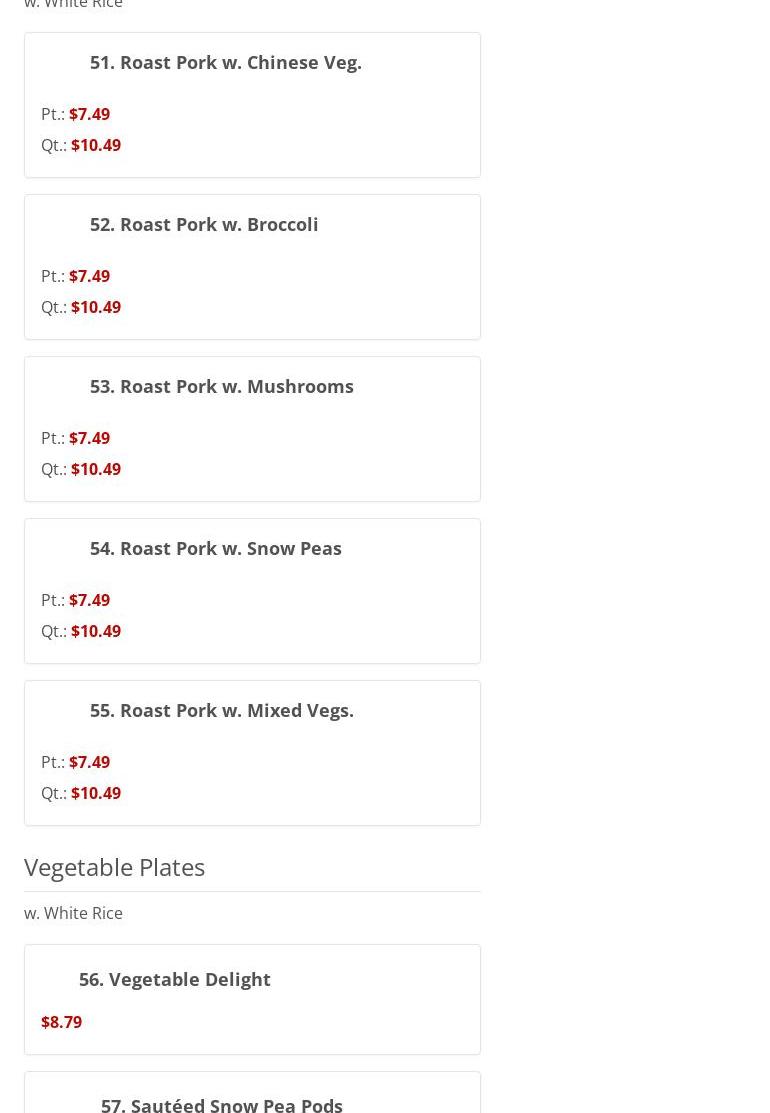Select pint price for Roast Pork w. Snow Peas
Image resolution: width=770 pixels, height=1113 pixels.
pos(75,600)
